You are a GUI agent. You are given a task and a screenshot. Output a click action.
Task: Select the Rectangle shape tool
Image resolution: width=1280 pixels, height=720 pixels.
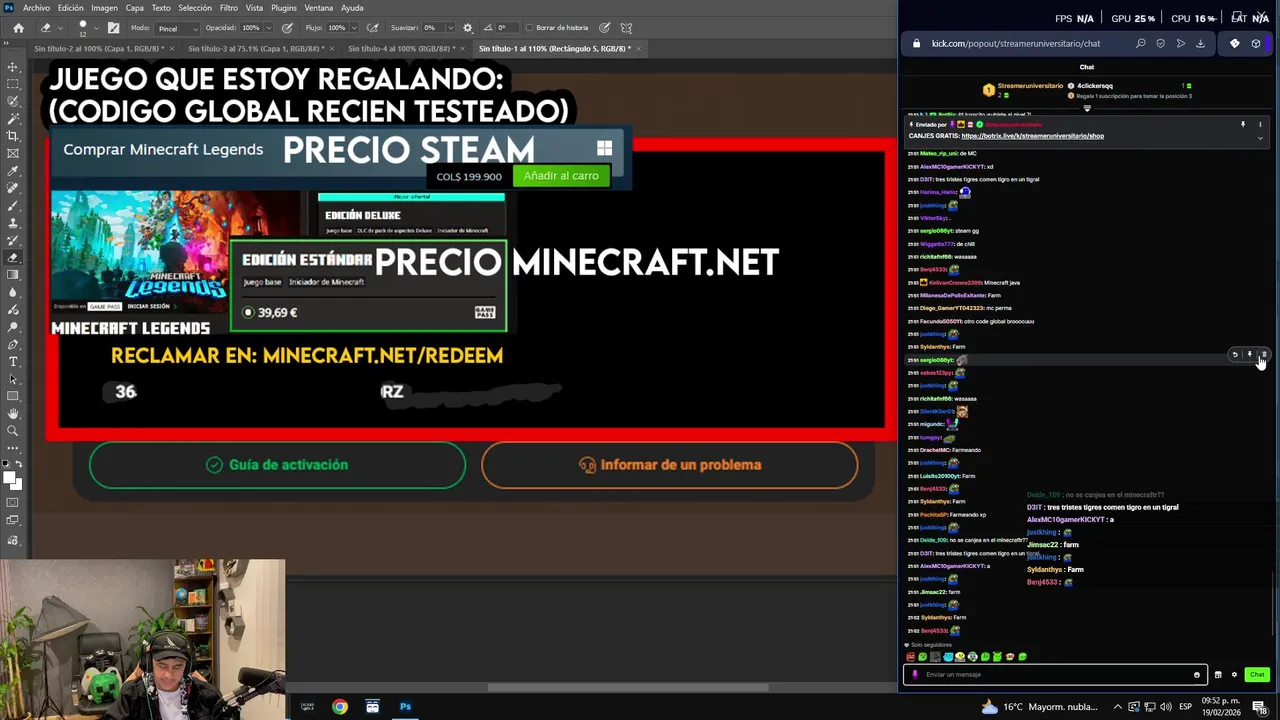[x=13, y=396]
